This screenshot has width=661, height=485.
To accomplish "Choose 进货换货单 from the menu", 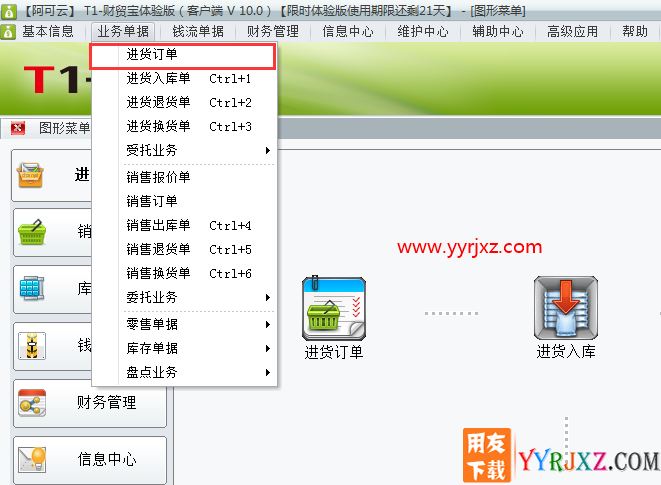I will 184,127.
